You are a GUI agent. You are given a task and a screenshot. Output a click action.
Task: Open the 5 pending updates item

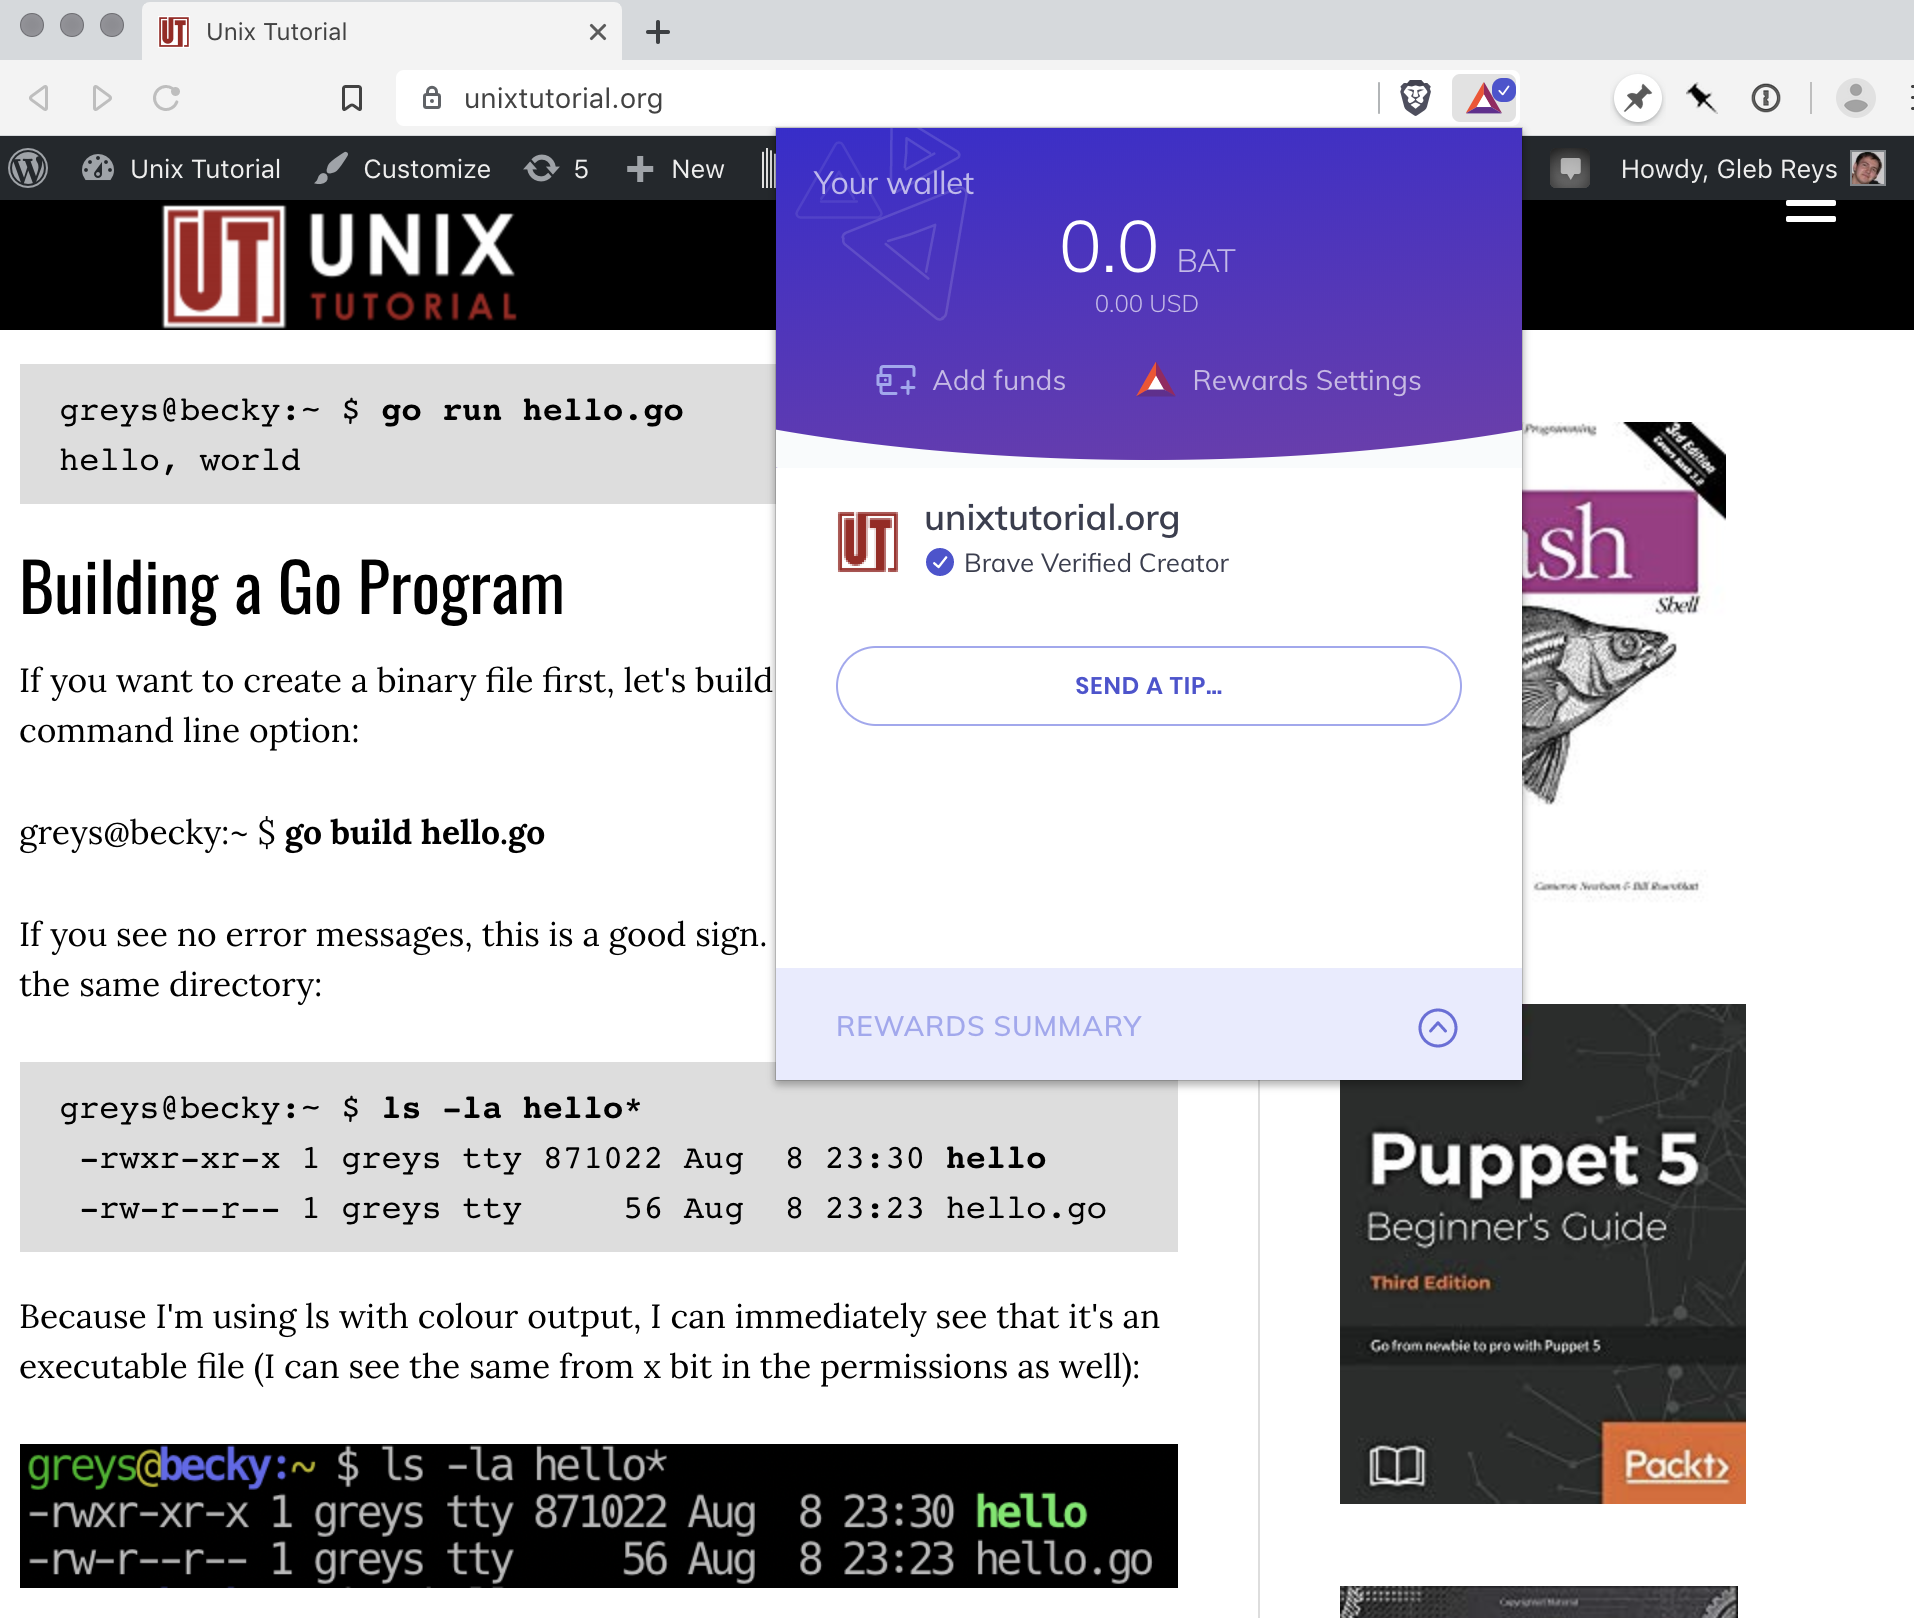pyautogui.click(x=556, y=168)
